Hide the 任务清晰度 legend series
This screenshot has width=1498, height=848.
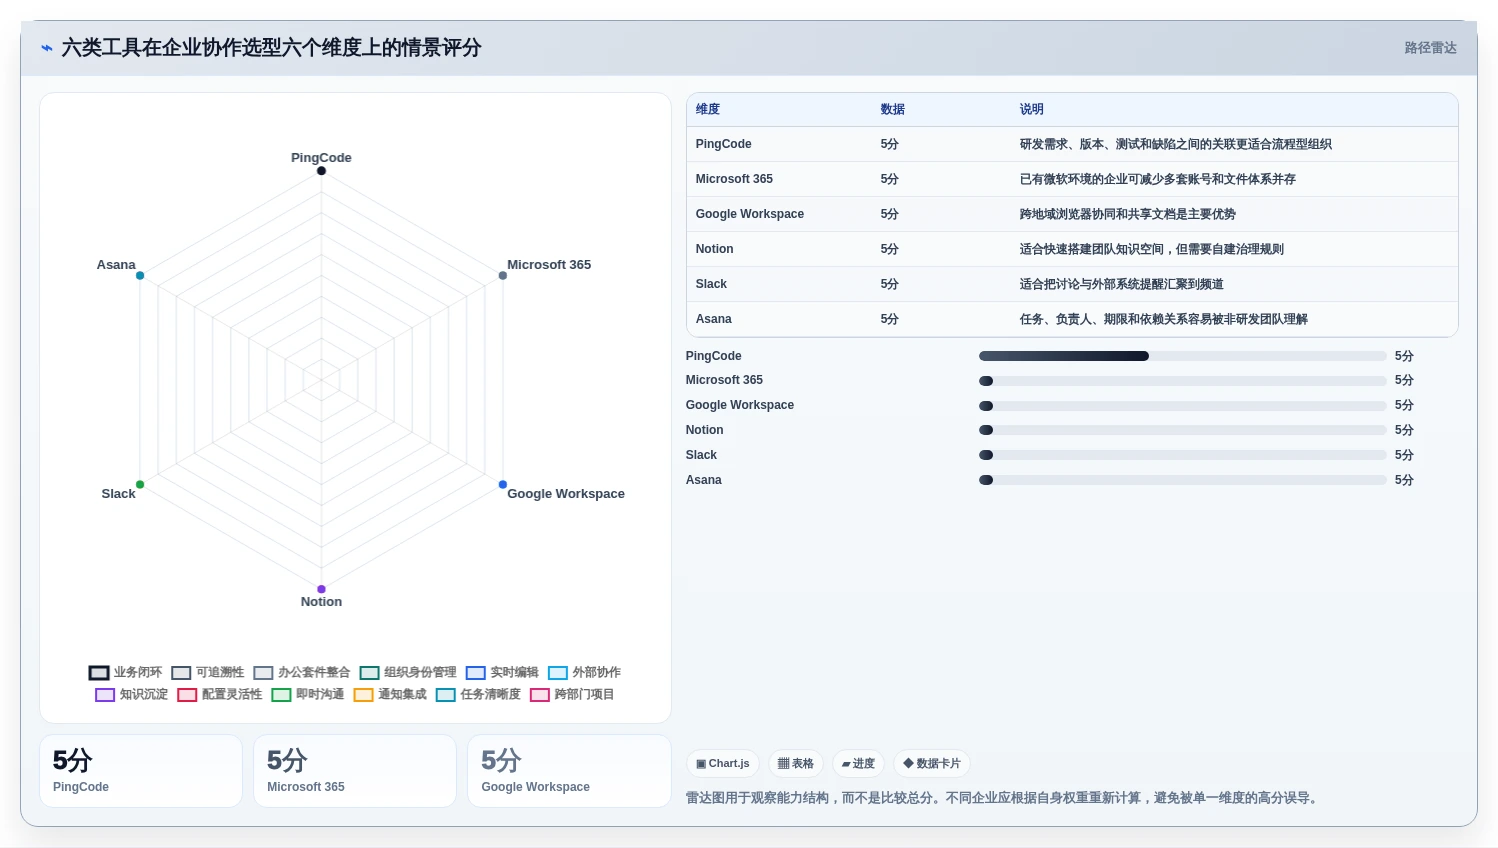(x=478, y=695)
